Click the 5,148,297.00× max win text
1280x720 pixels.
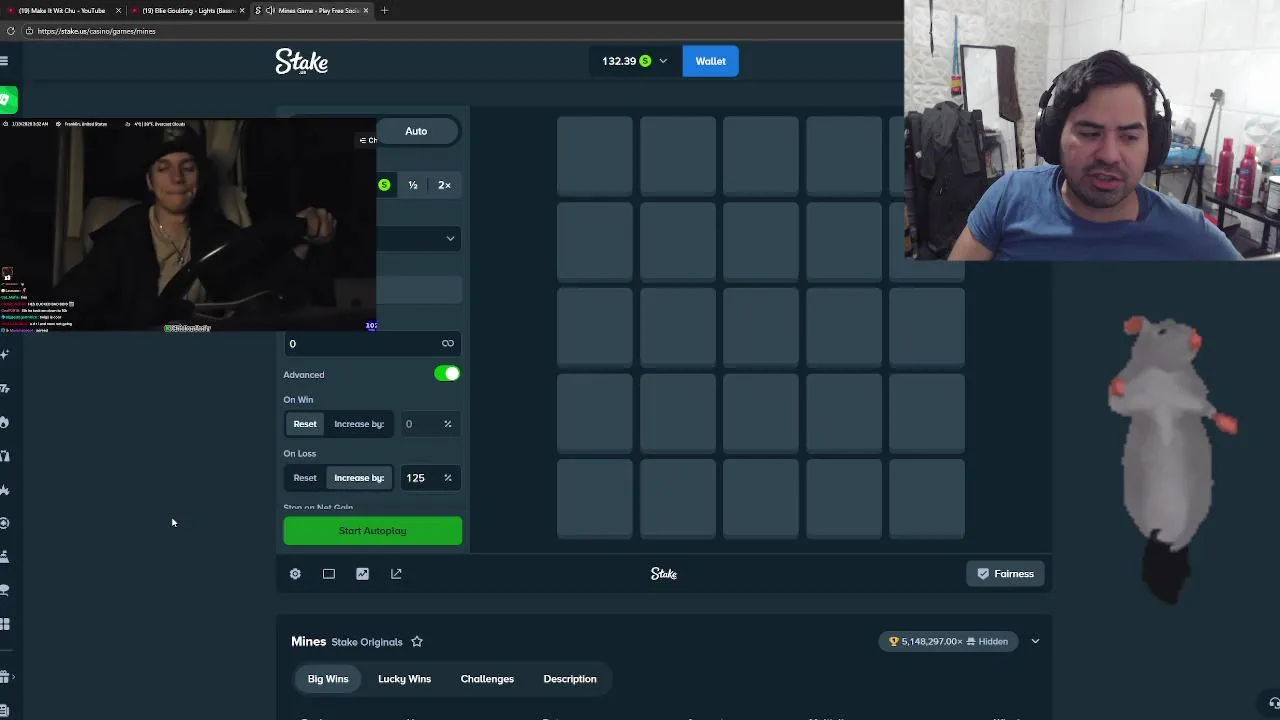(932, 642)
